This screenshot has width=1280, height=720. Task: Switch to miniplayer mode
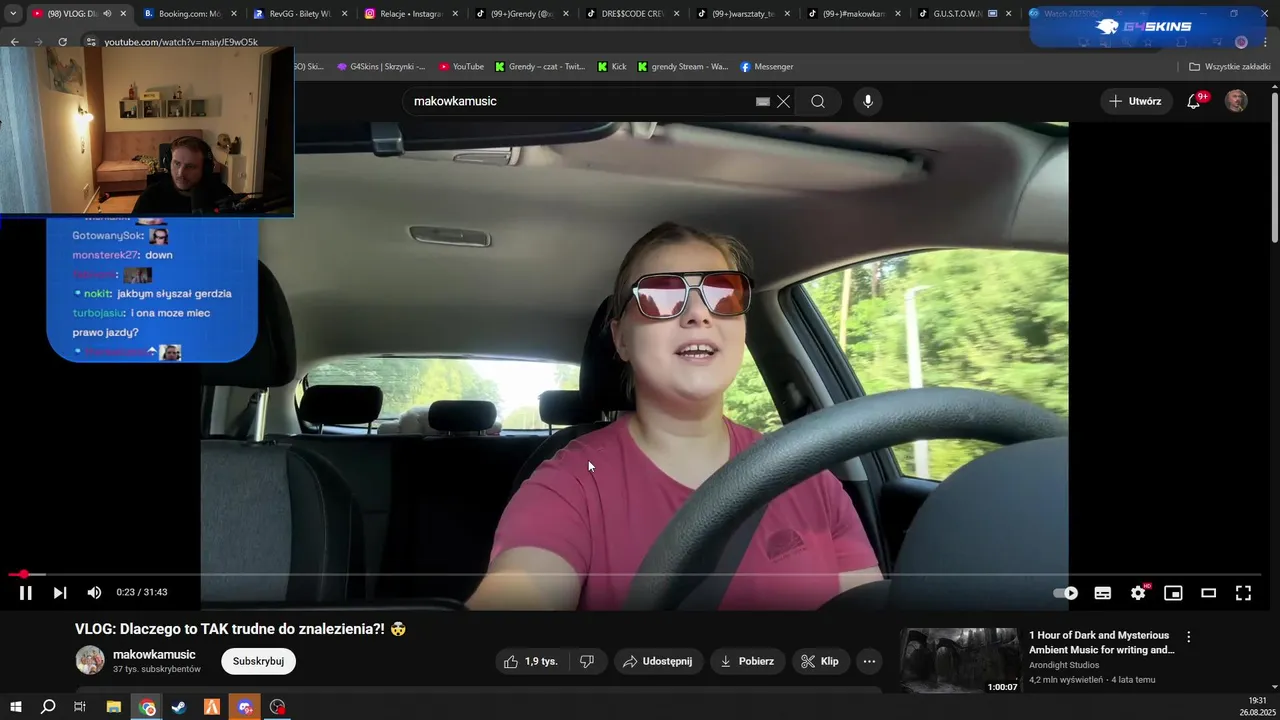[1173, 593]
